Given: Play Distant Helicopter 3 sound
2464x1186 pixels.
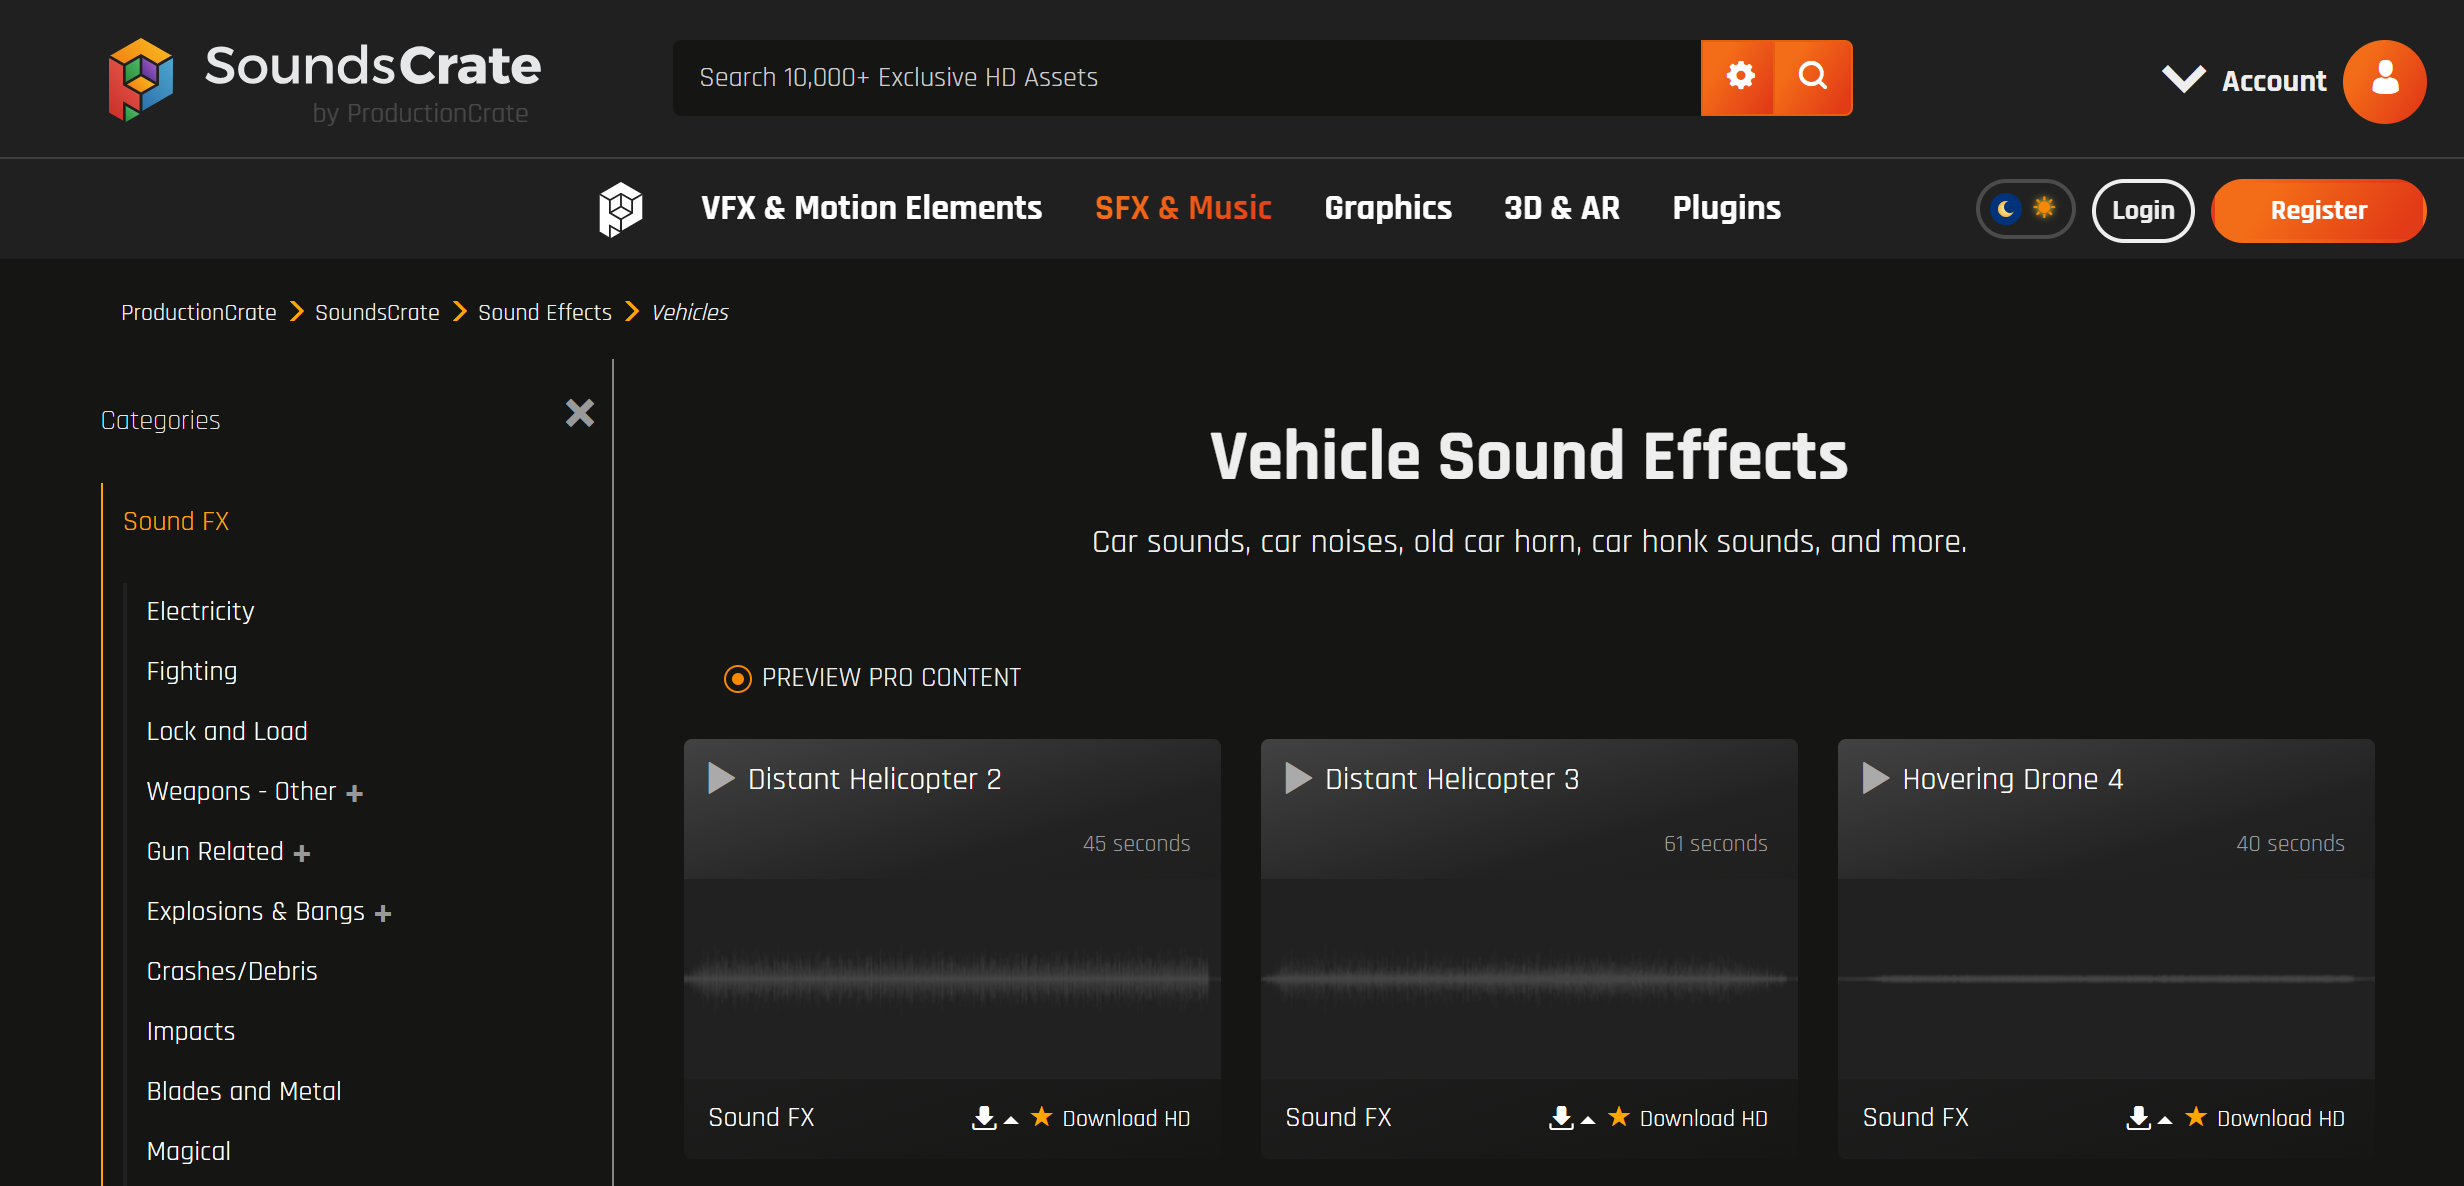Looking at the screenshot, I should point(1298,778).
